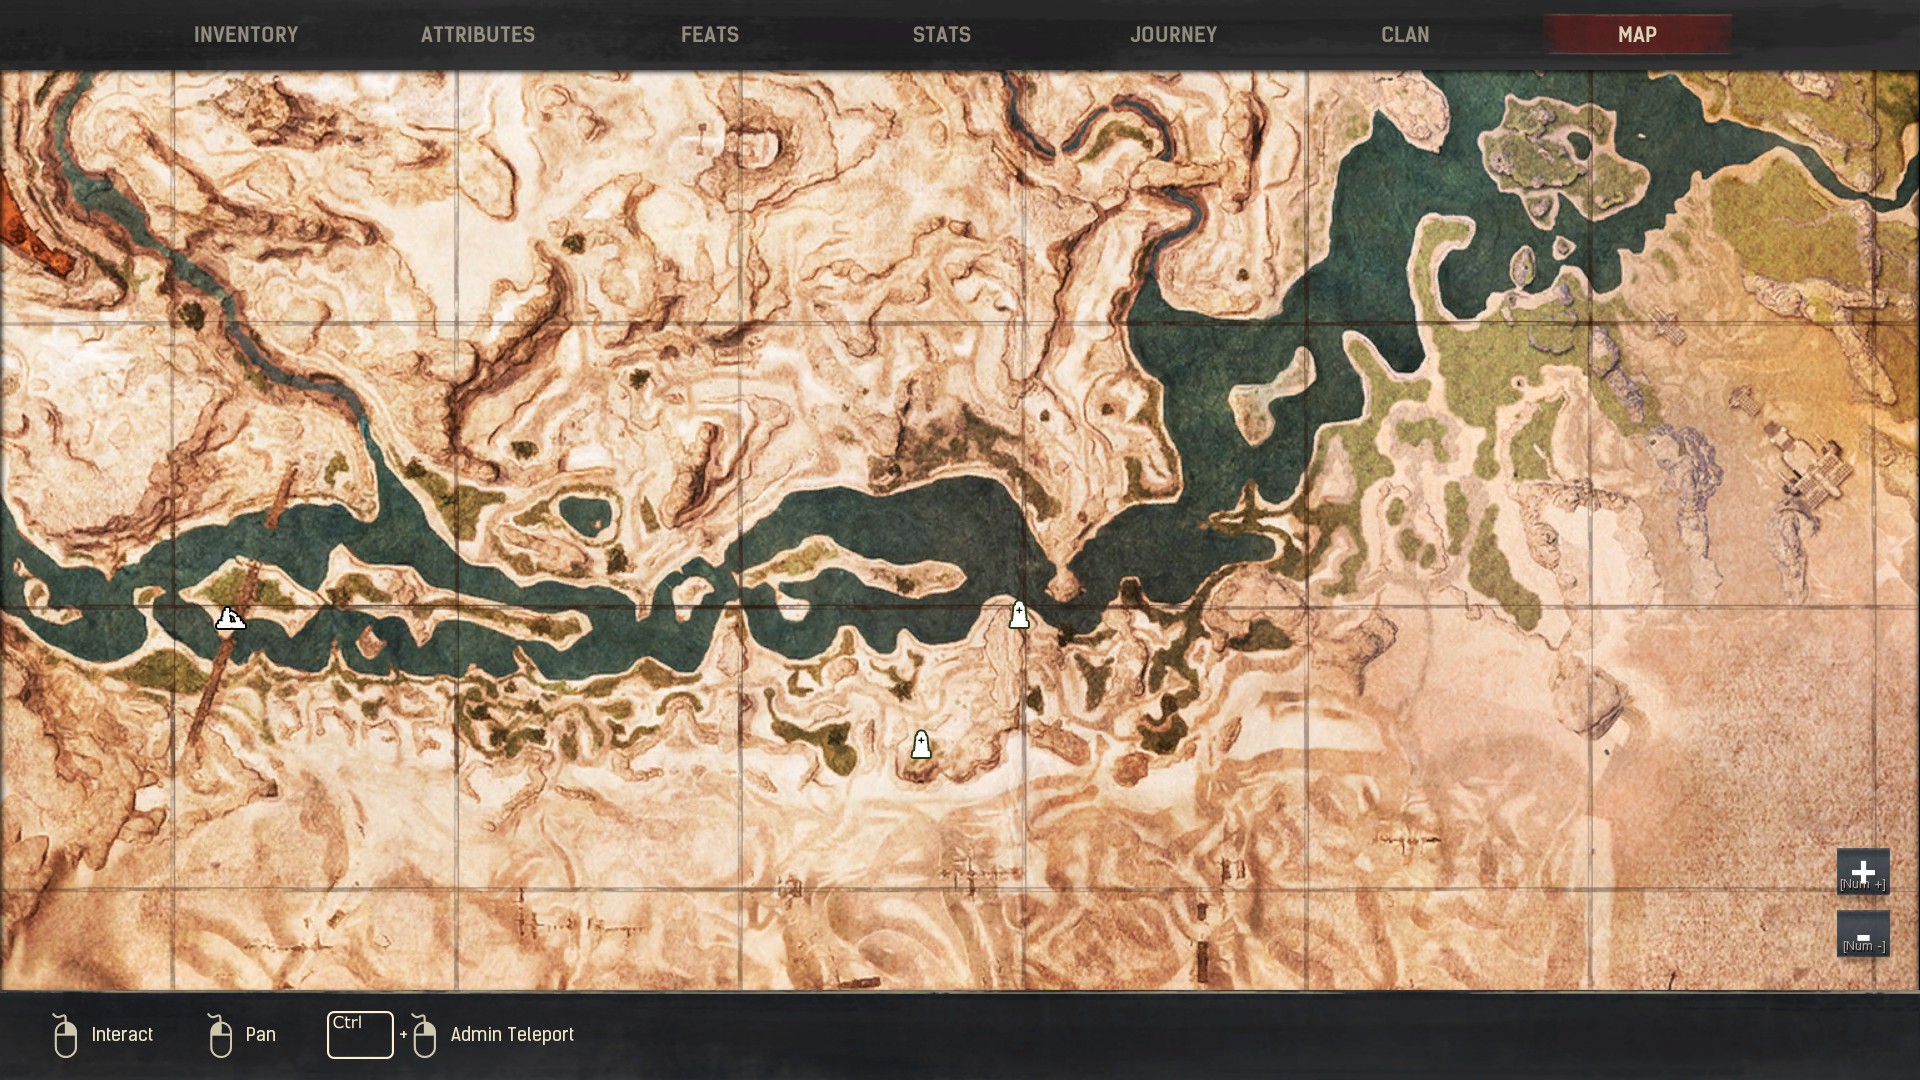Zoom in with the plus button

tap(1862, 872)
